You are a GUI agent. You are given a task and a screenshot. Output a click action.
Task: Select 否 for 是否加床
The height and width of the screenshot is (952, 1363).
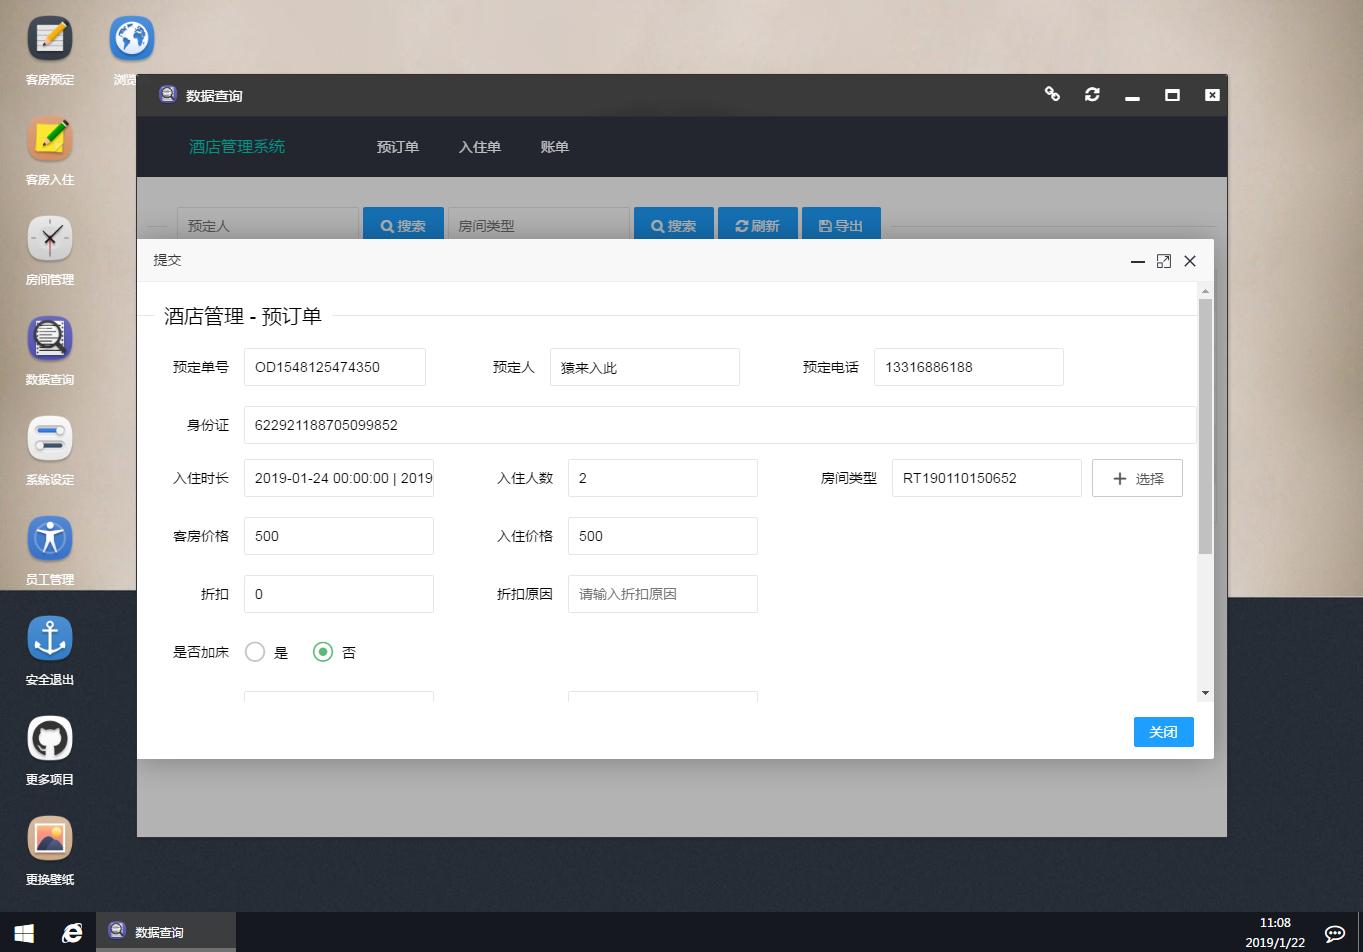click(323, 652)
